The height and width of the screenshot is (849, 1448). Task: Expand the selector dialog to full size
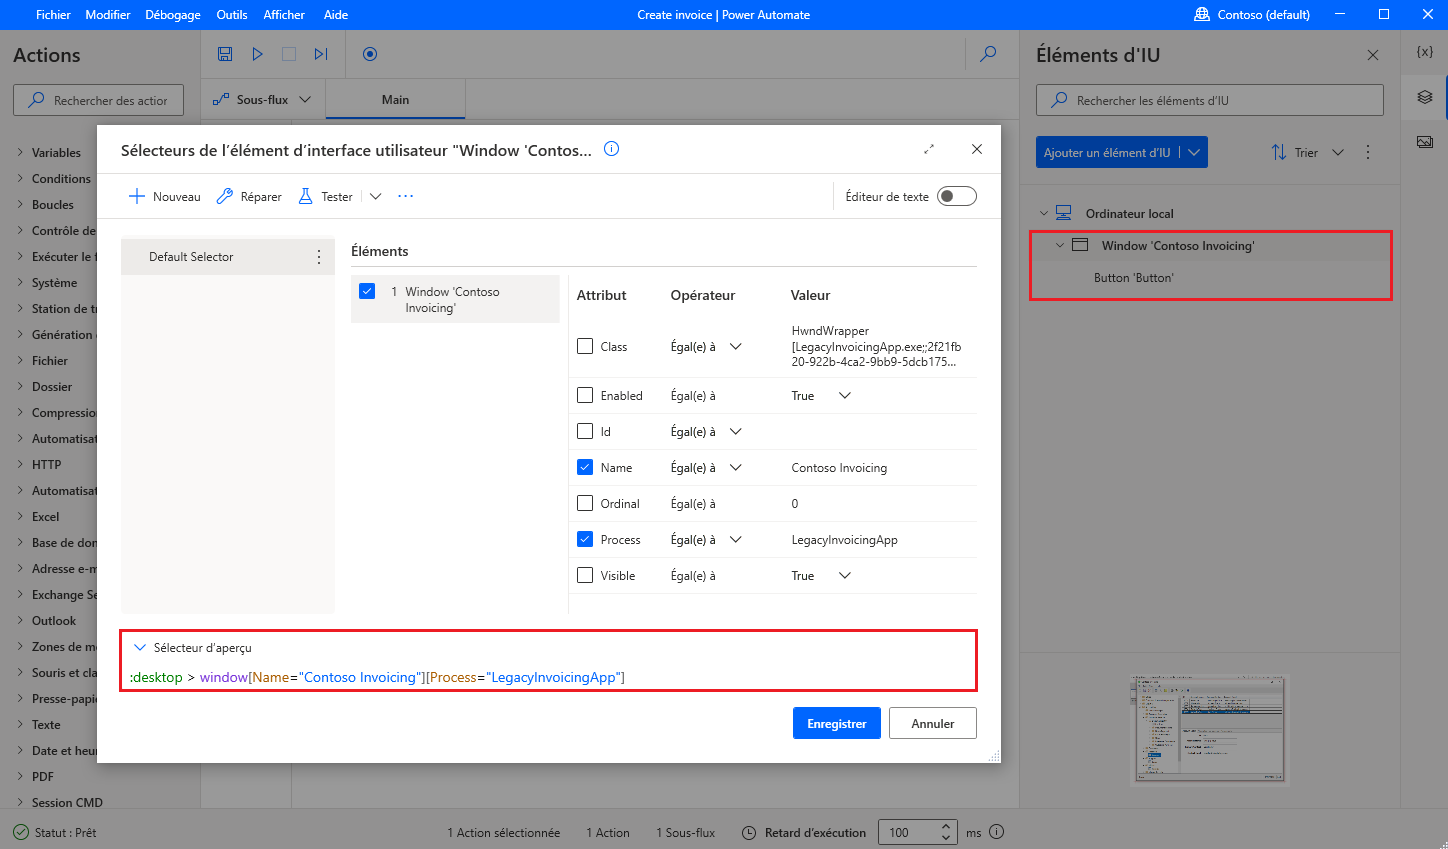pyautogui.click(x=929, y=149)
